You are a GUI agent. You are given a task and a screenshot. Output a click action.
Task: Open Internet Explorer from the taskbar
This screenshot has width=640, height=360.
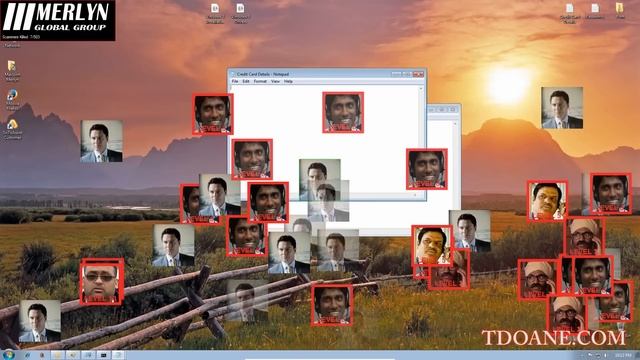coord(27,355)
